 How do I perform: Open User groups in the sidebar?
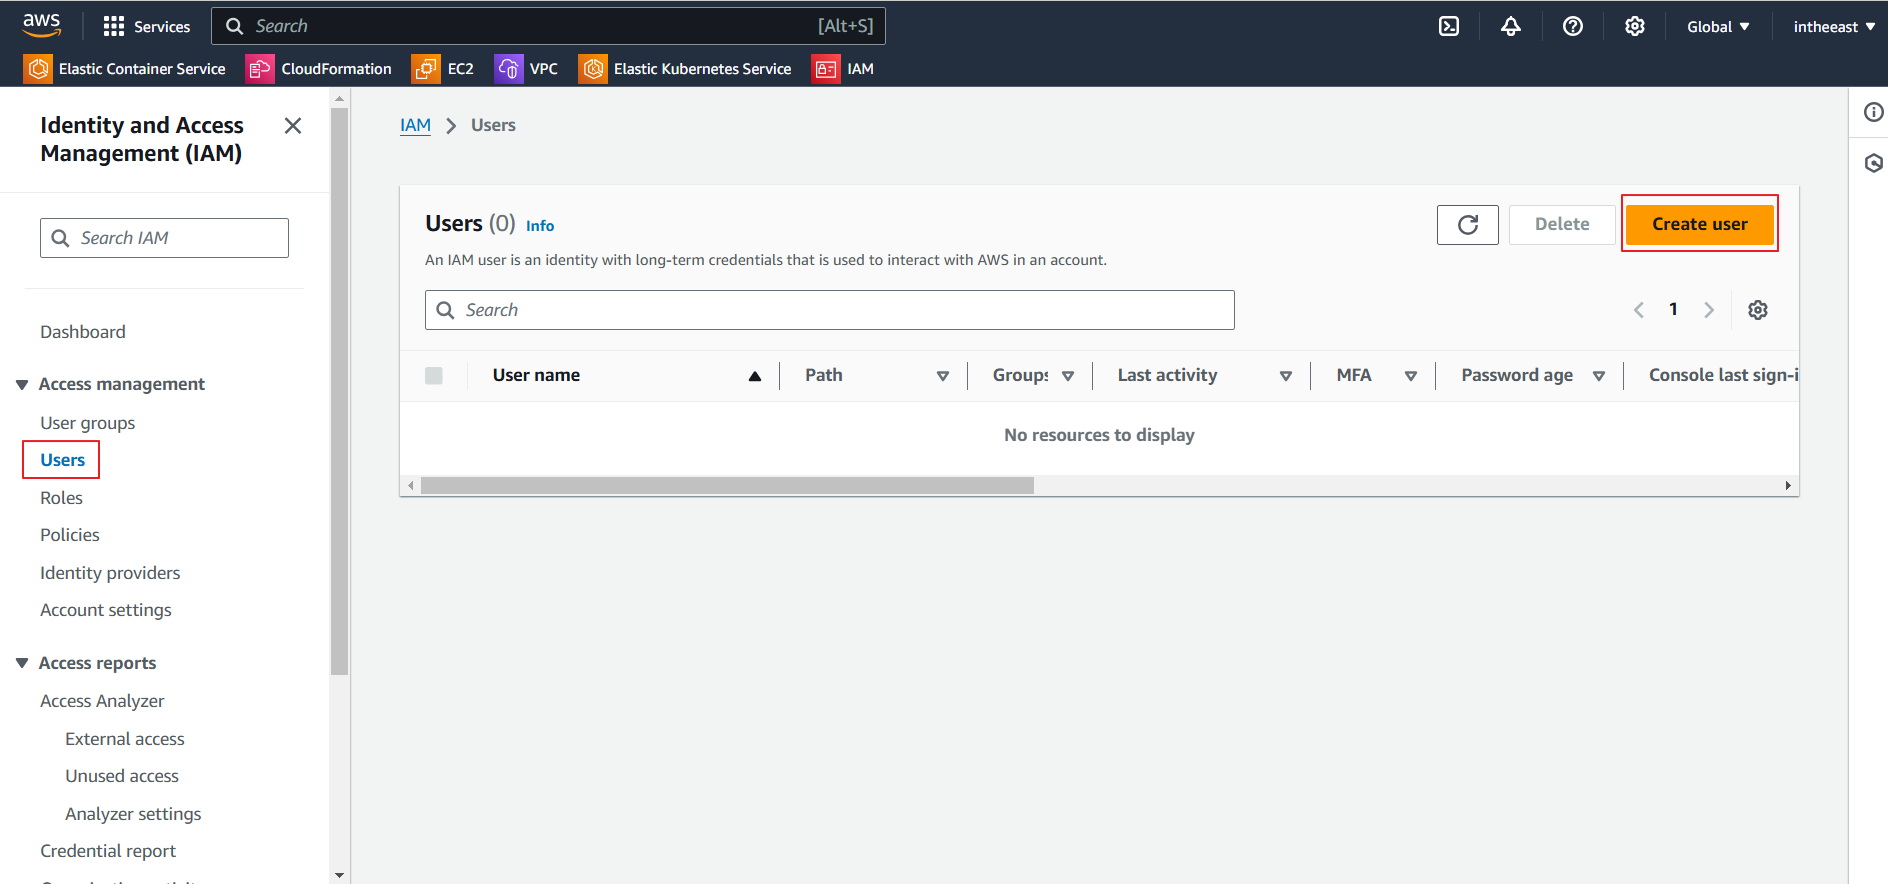(88, 423)
